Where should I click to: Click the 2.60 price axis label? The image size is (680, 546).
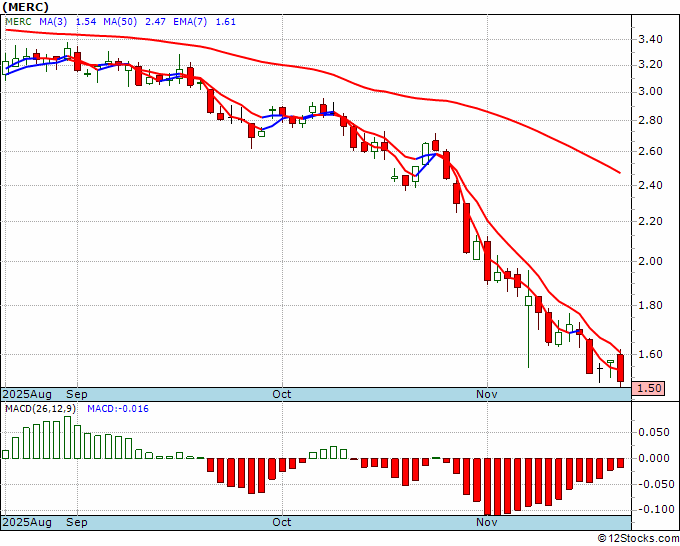651,151
